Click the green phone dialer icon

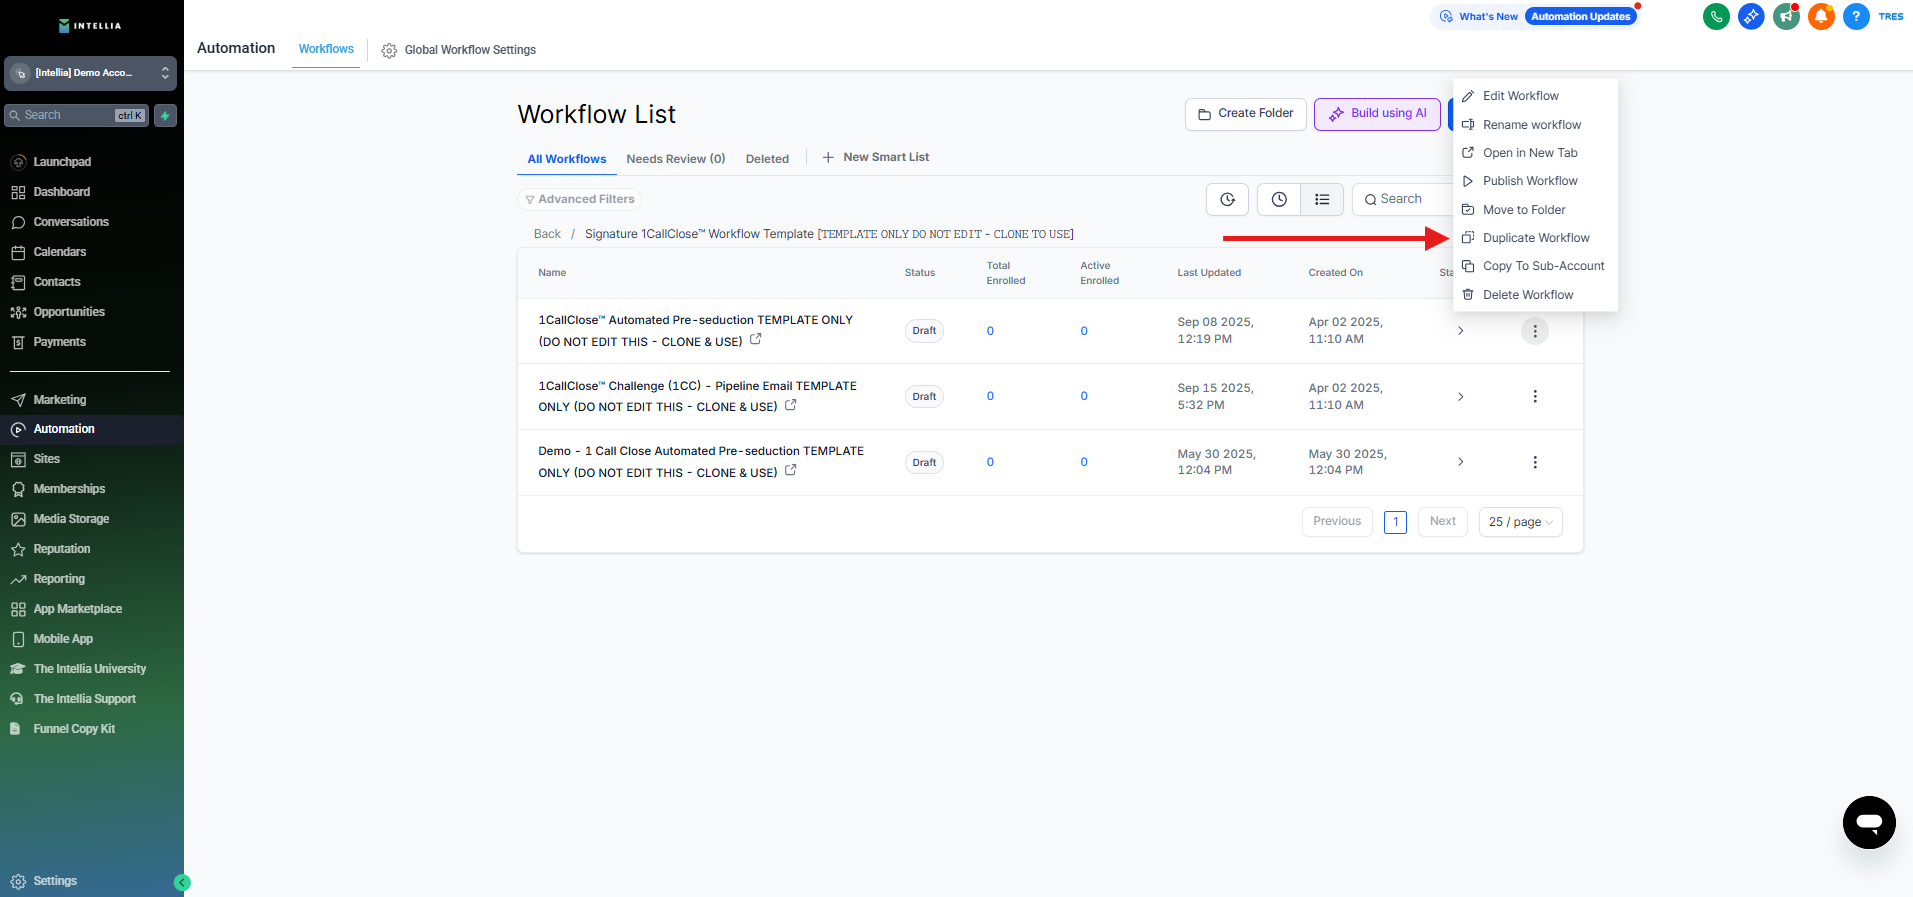point(1716,16)
